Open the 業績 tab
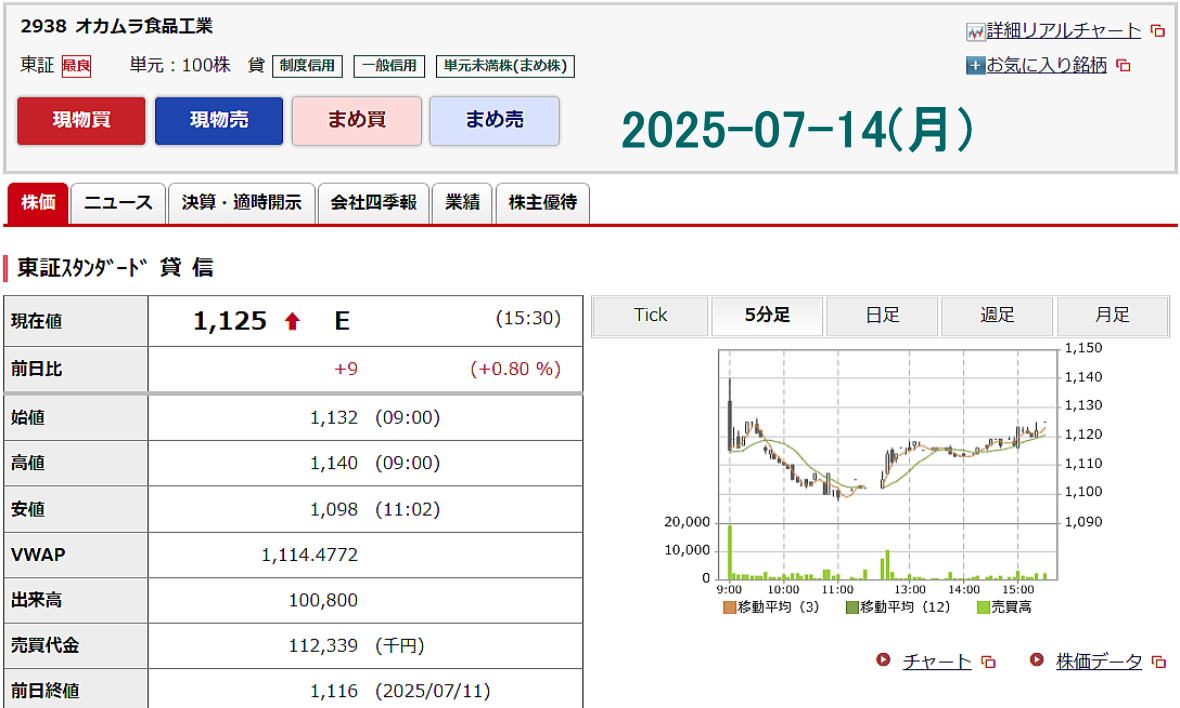This screenshot has height=708, width=1180. pos(462,203)
